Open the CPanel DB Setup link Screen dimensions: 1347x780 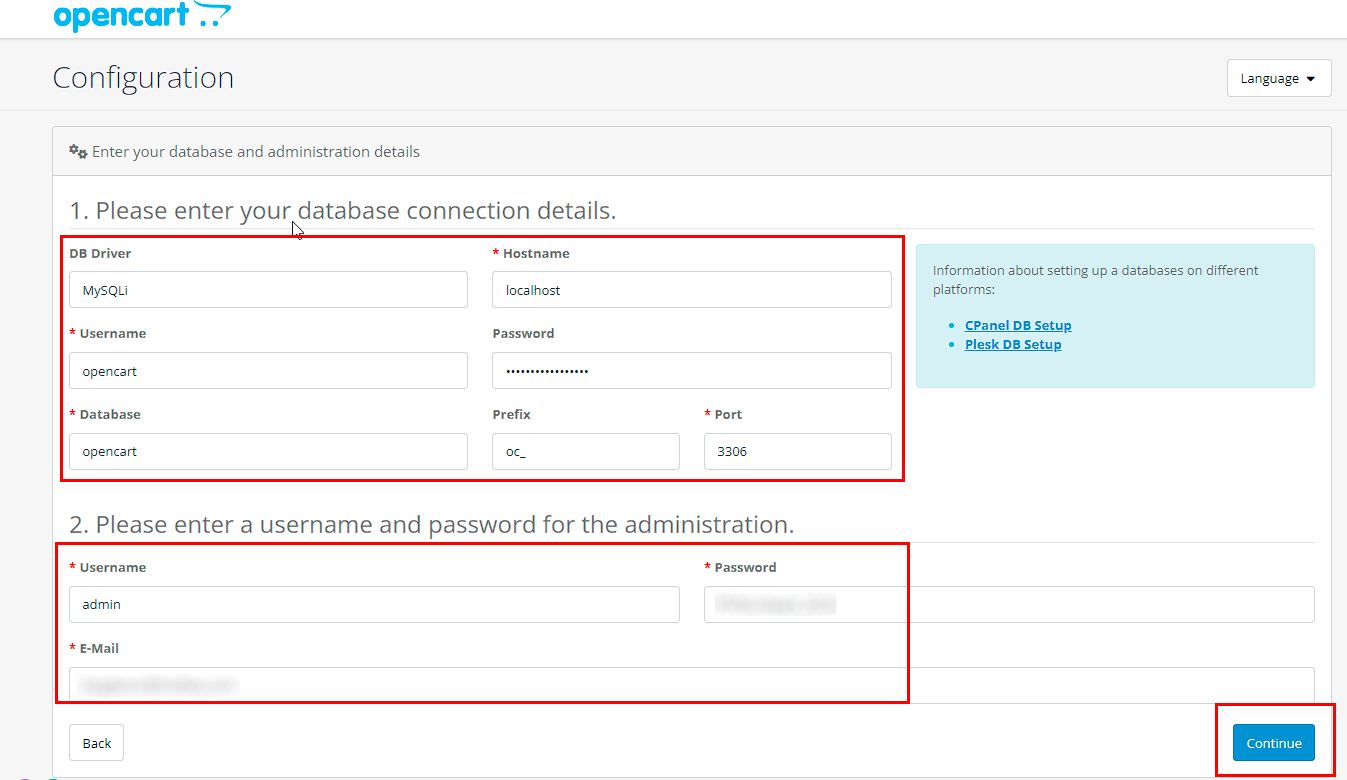point(1017,325)
